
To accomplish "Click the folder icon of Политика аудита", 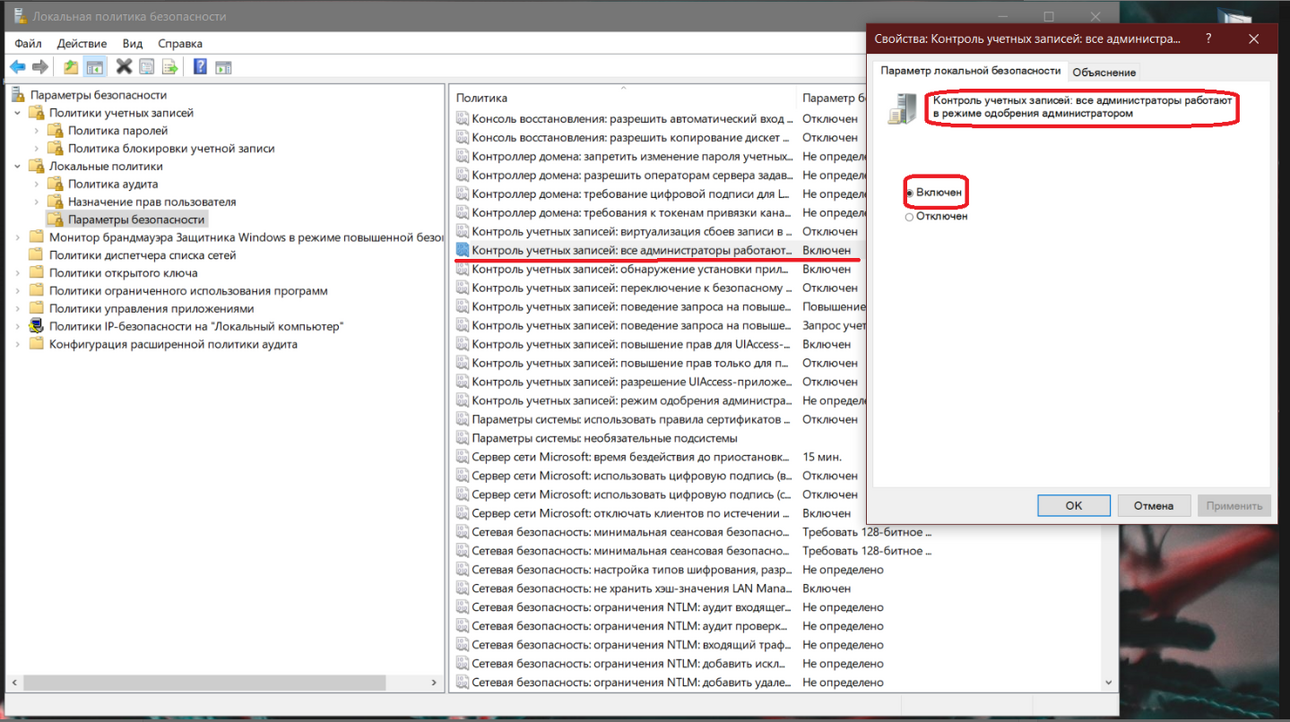I will tap(55, 184).
